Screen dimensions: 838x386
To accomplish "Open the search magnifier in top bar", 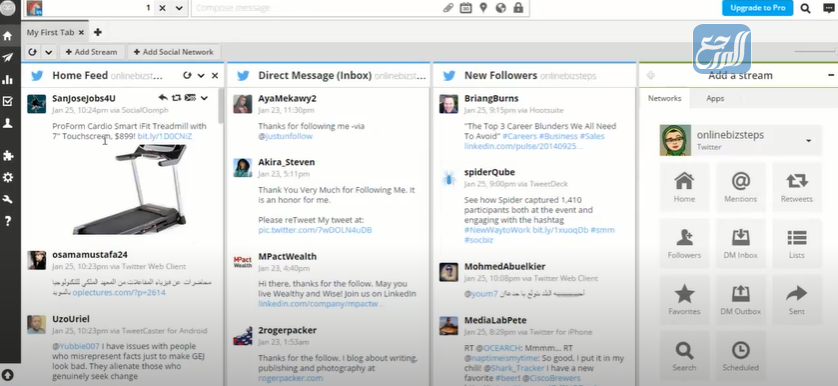I will [x=805, y=8].
